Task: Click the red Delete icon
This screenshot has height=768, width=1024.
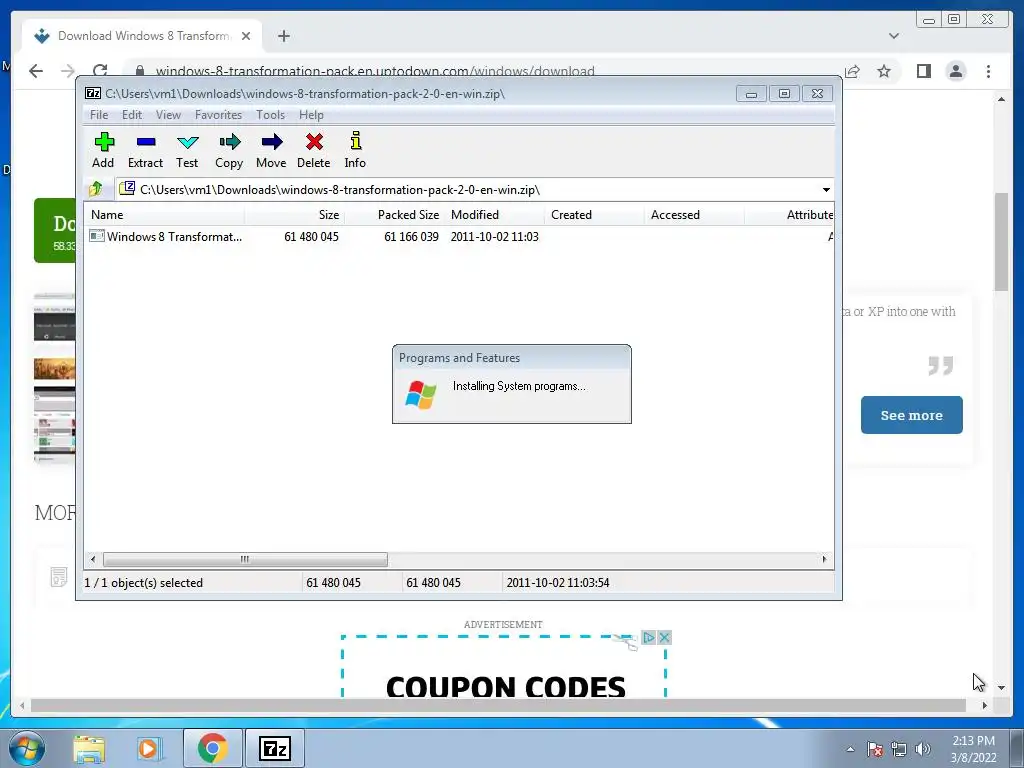Action: 313,150
